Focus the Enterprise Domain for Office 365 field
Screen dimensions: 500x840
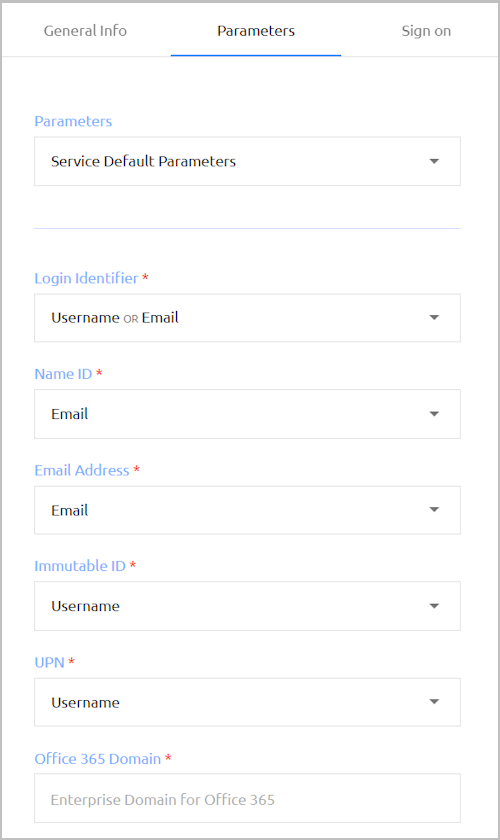(x=247, y=798)
